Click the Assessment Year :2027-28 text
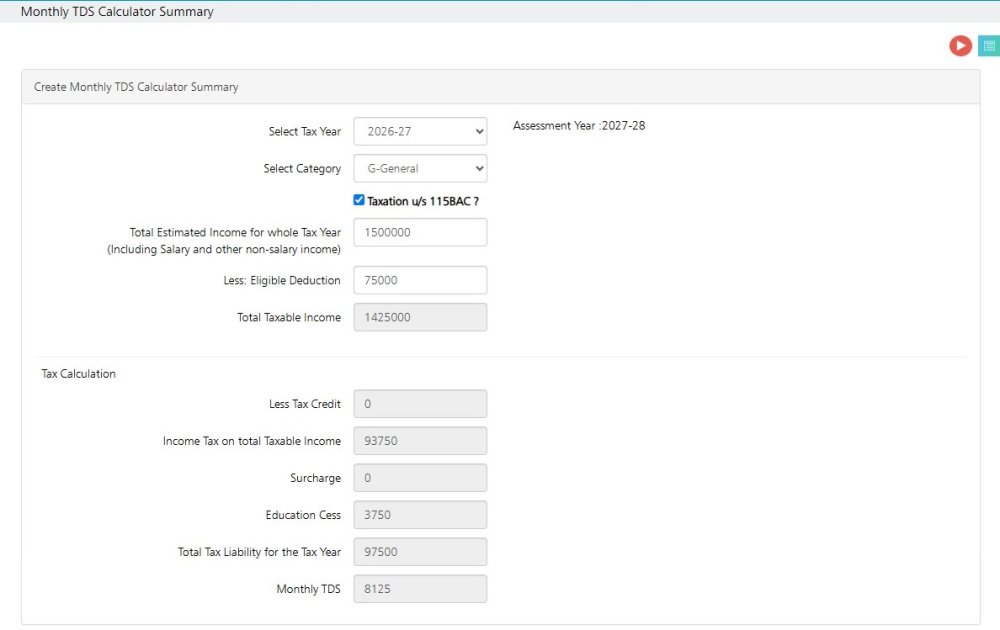The height and width of the screenshot is (630, 1000). coord(579,126)
